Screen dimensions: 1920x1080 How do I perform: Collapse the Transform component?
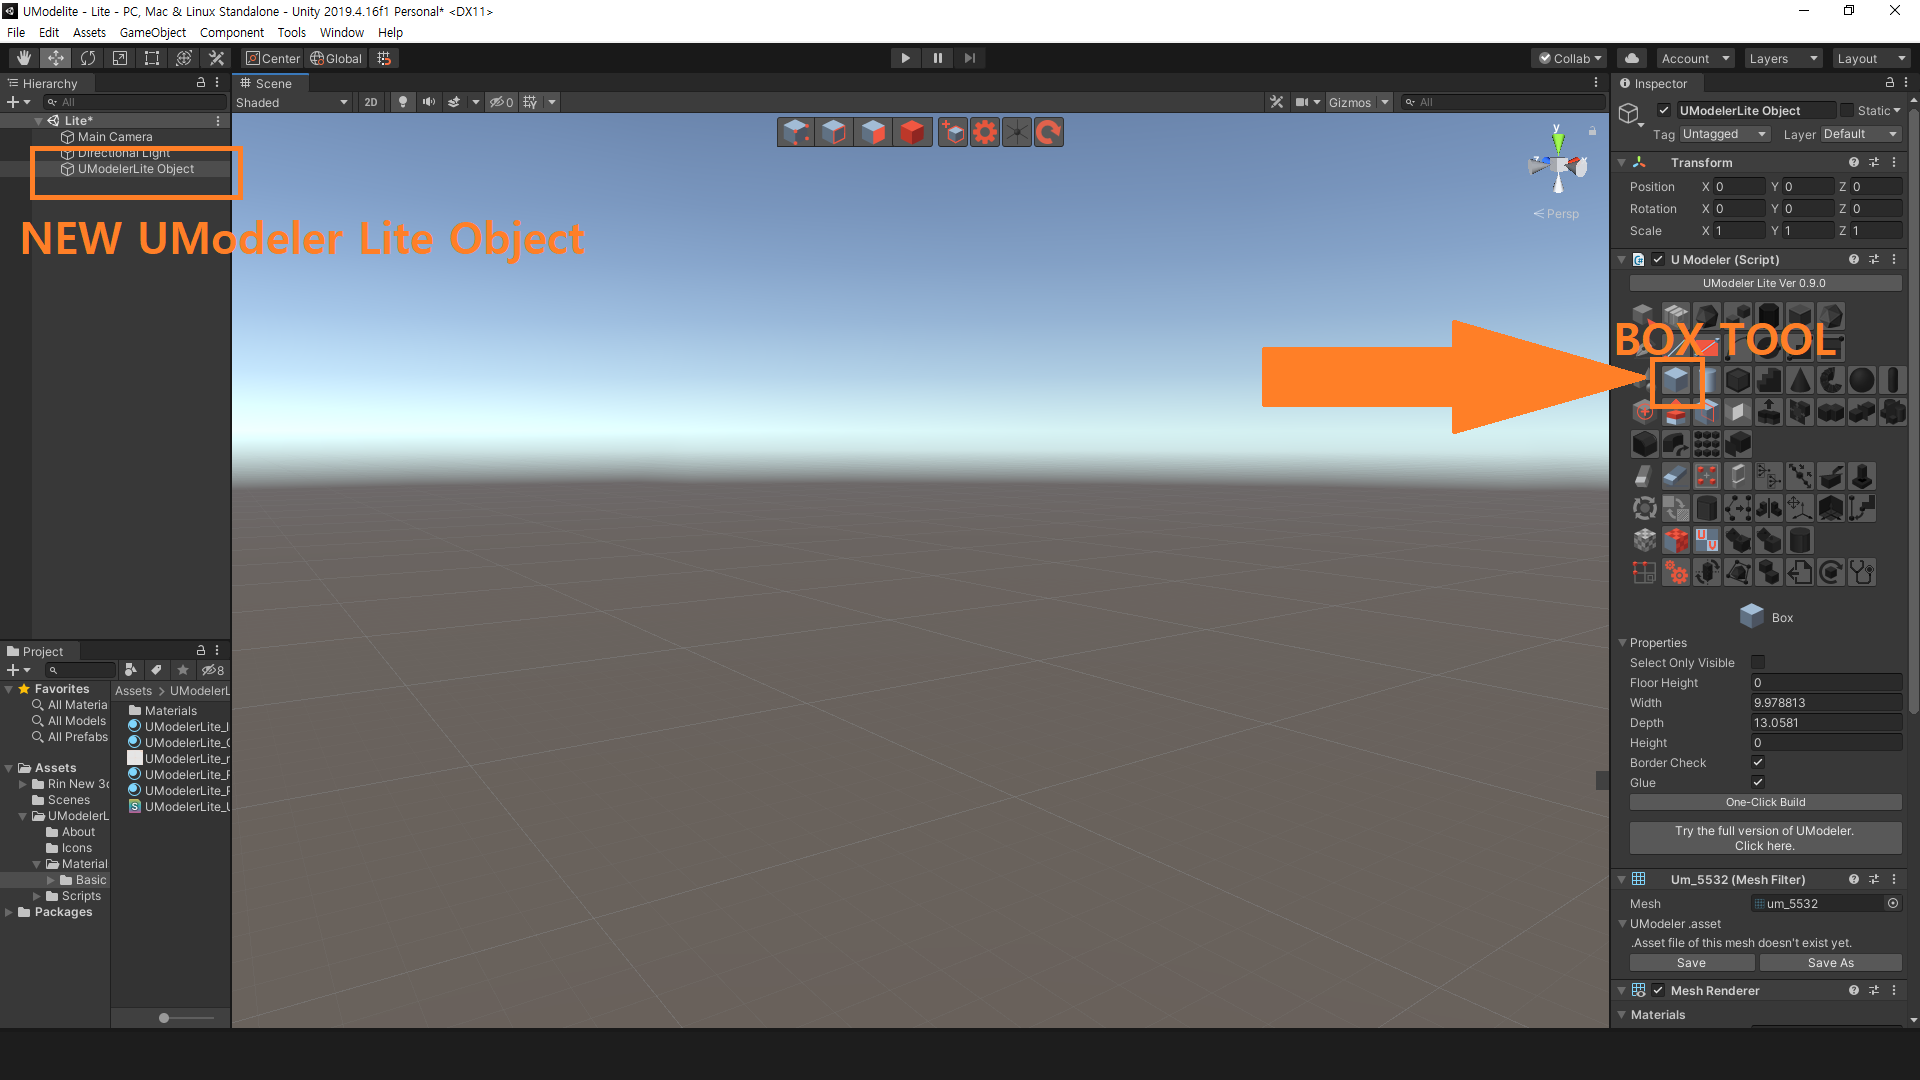(1622, 162)
